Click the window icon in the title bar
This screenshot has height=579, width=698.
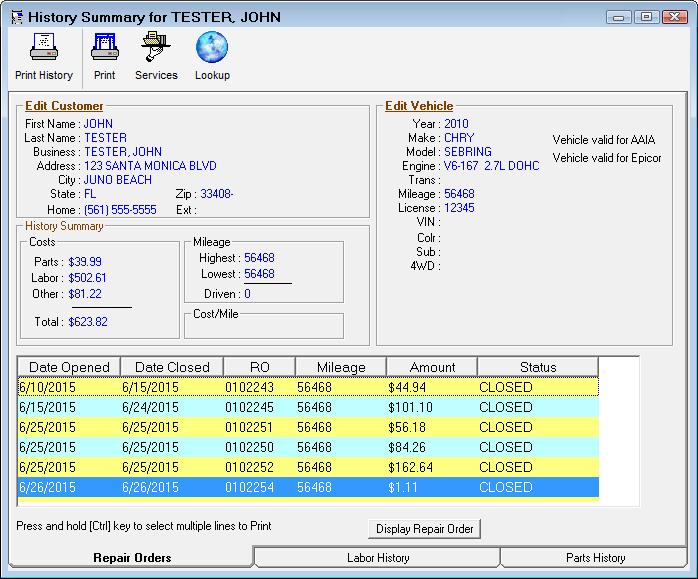[x=15, y=17]
